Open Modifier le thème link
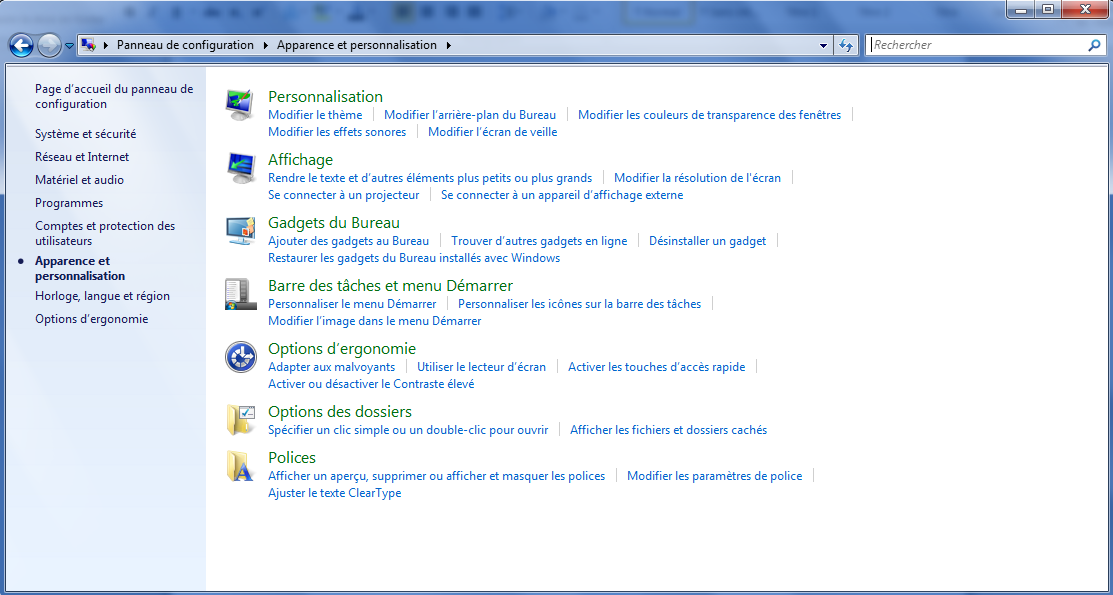 315,115
